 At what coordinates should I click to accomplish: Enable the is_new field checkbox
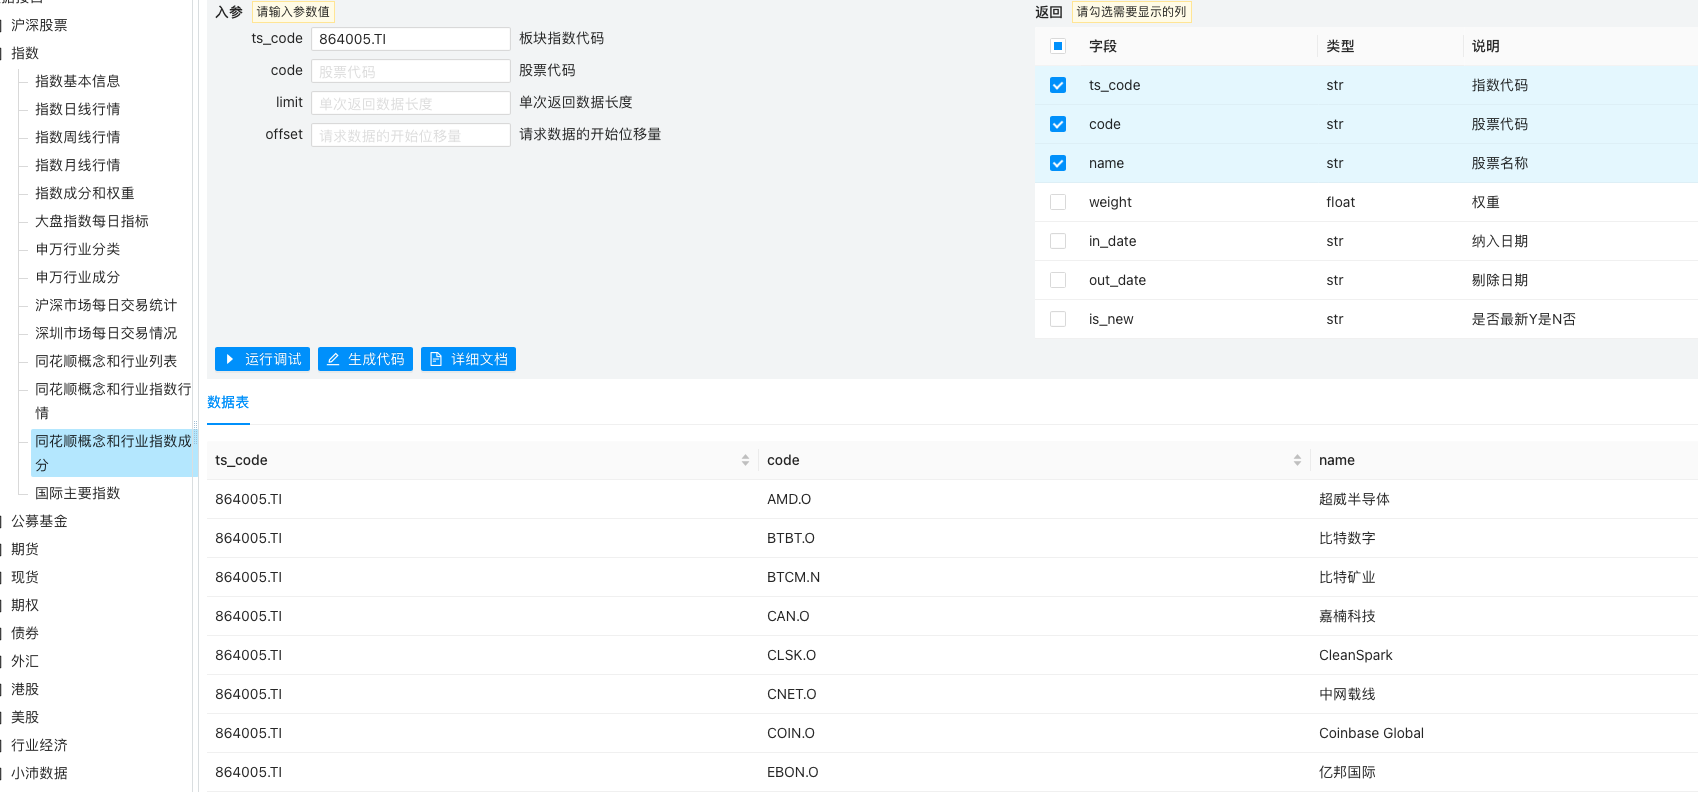[x=1058, y=319]
